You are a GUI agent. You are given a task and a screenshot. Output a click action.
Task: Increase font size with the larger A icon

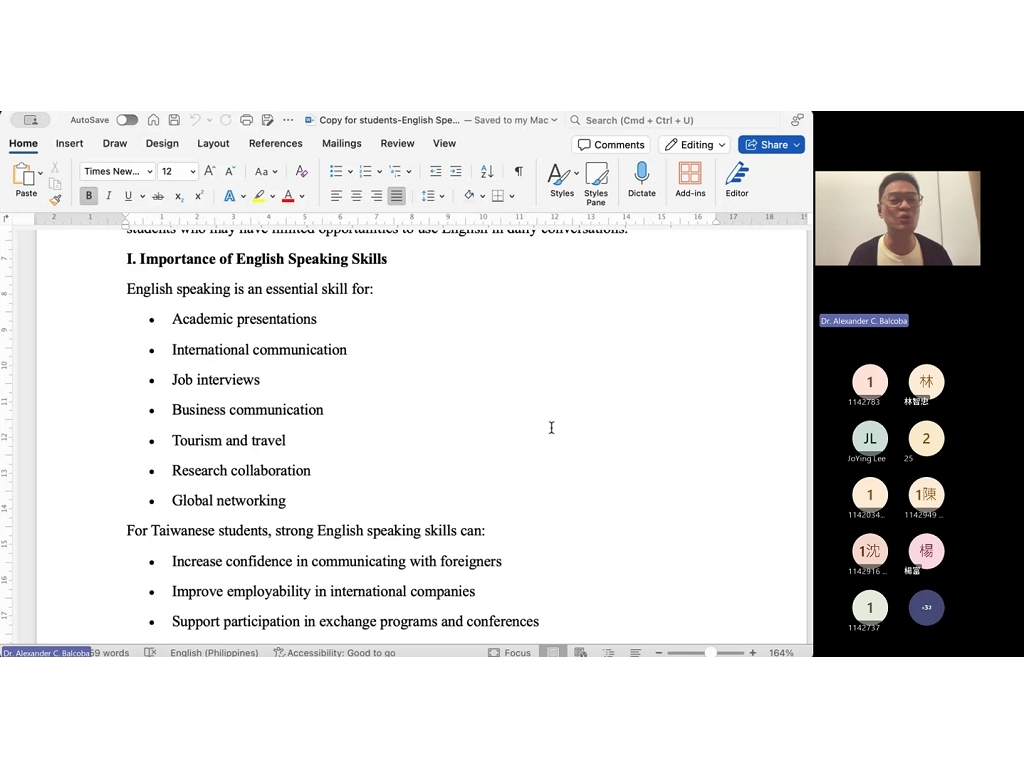210,171
